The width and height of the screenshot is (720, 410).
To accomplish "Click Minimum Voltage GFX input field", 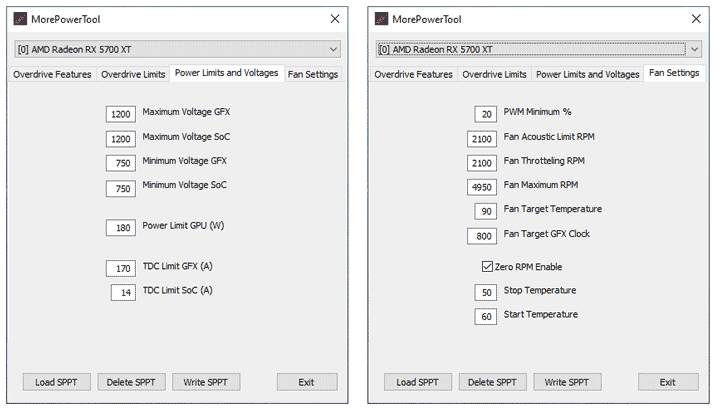I will (121, 163).
